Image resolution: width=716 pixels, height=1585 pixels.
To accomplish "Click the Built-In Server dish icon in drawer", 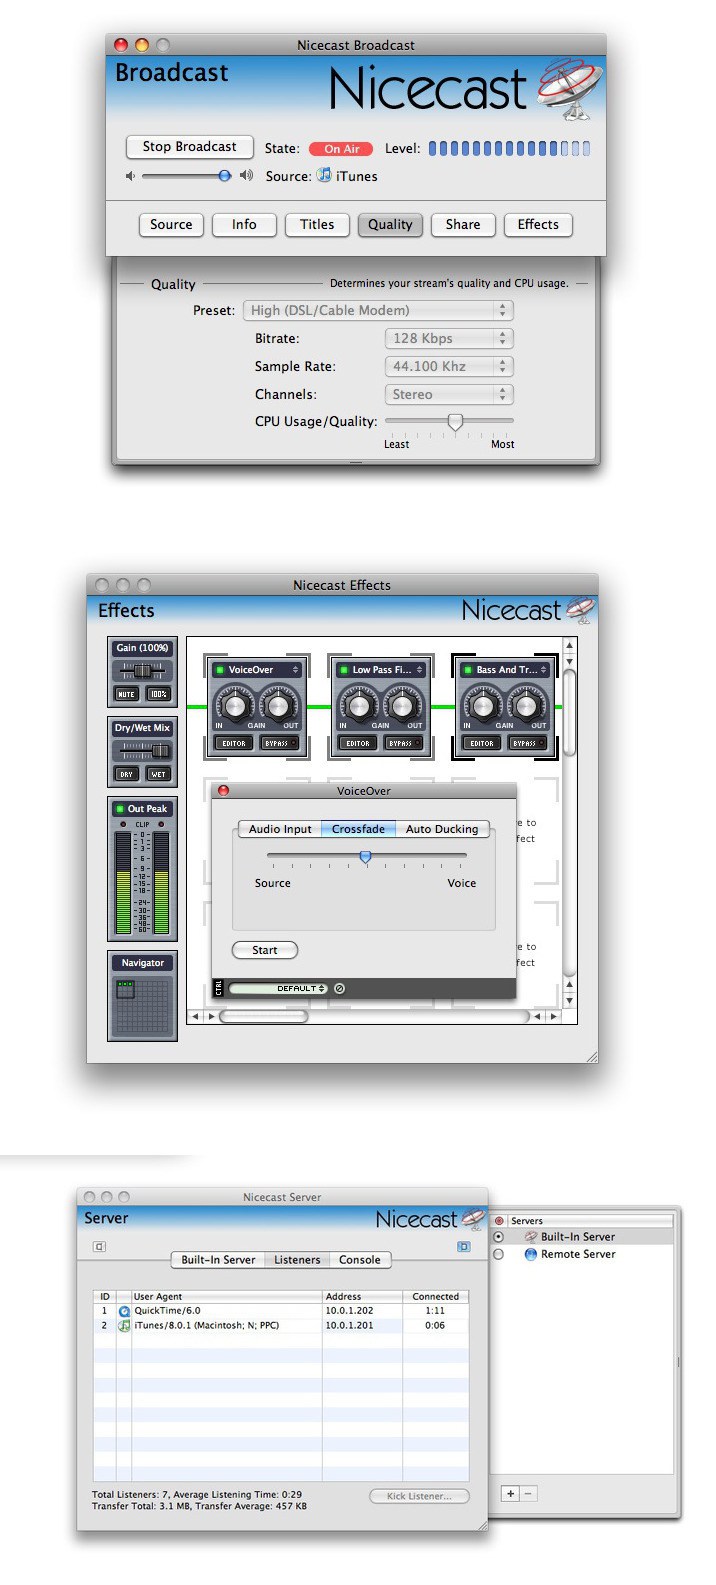I will (531, 1237).
